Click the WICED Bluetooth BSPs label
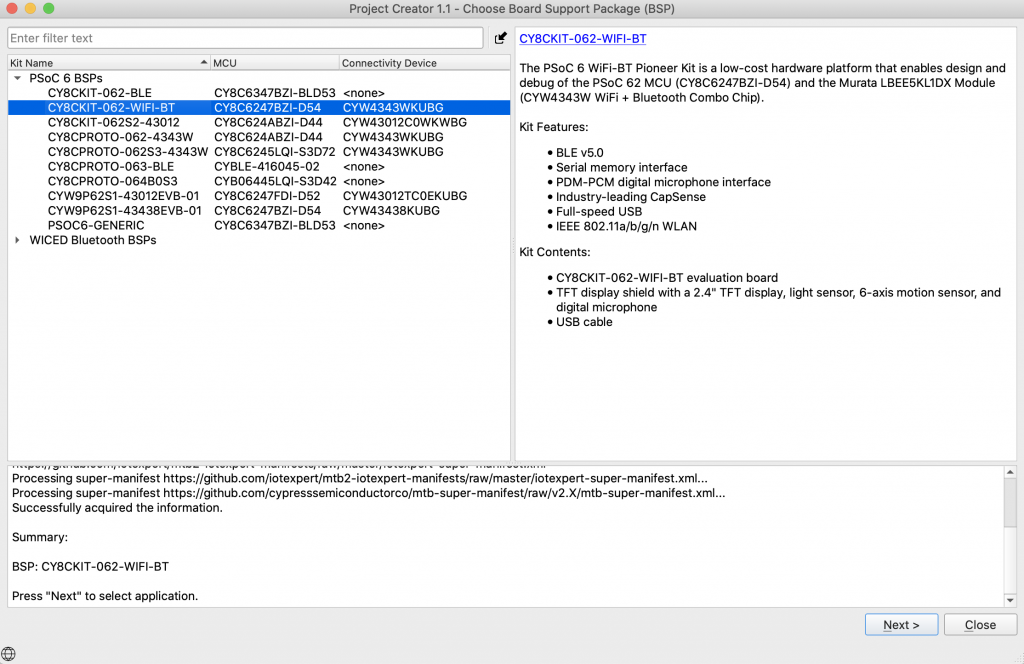1024x664 pixels. (93, 240)
